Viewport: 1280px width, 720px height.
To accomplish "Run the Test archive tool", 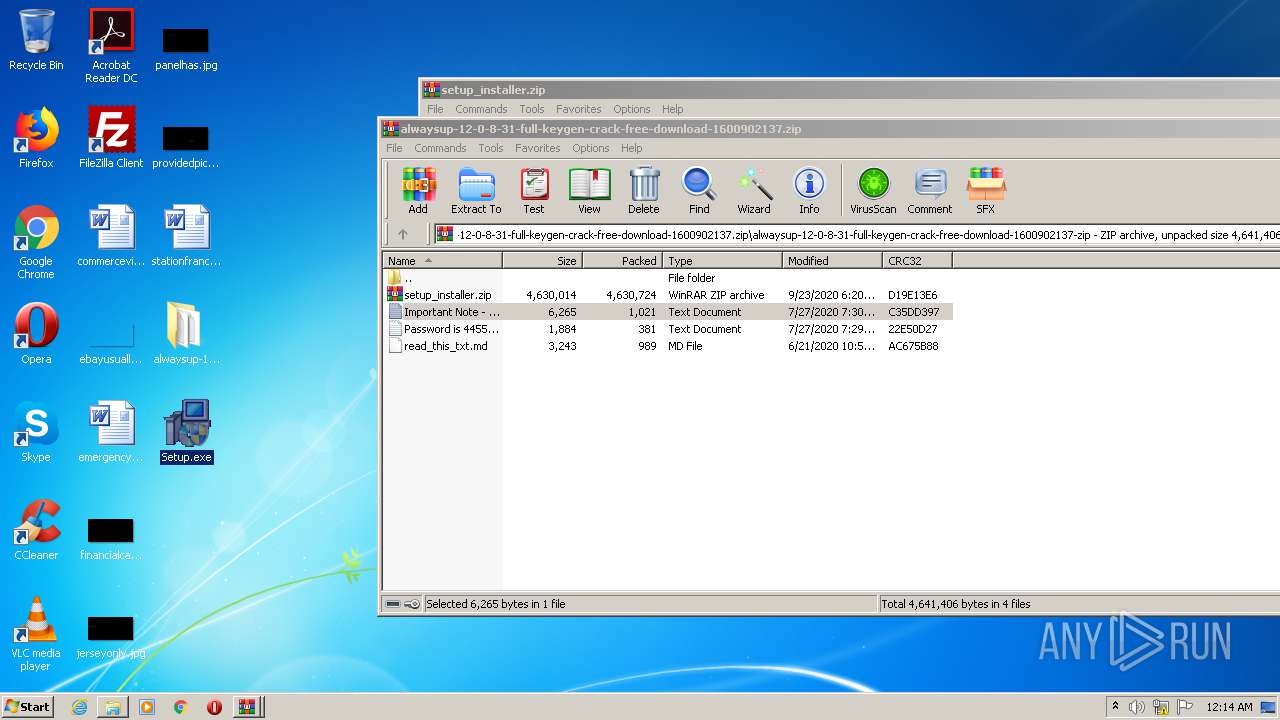I will [534, 190].
